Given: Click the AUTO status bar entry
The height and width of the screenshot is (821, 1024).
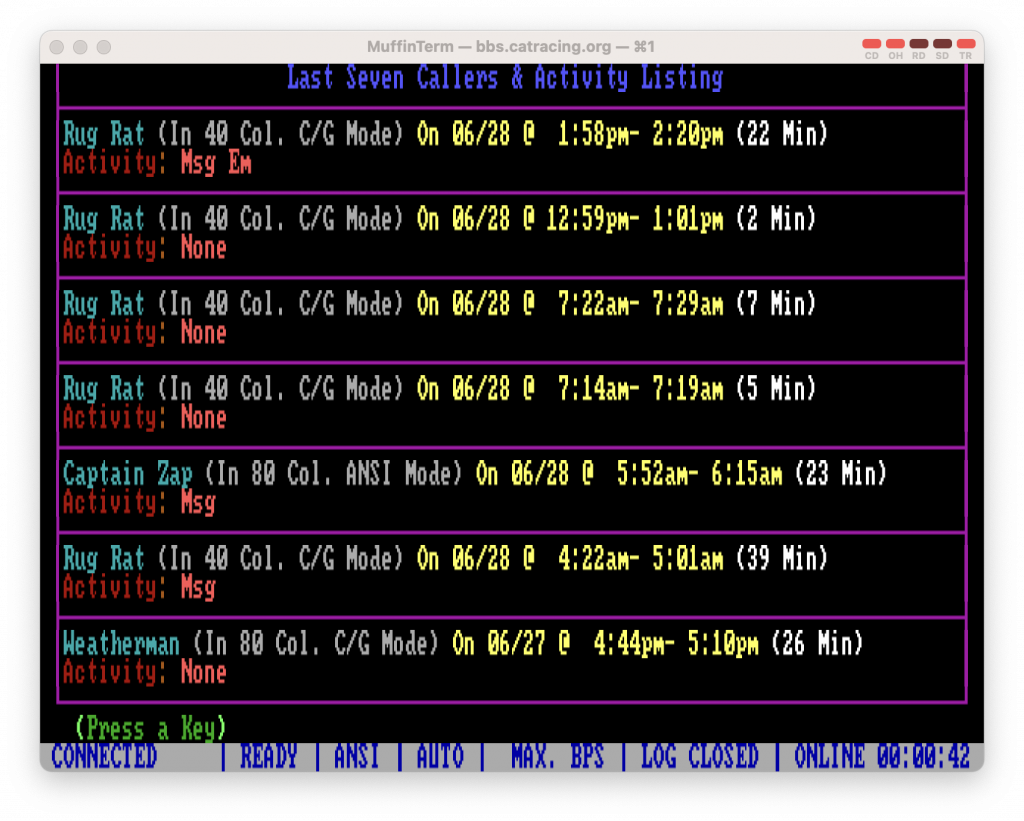Looking at the screenshot, I should (x=440, y=757).
